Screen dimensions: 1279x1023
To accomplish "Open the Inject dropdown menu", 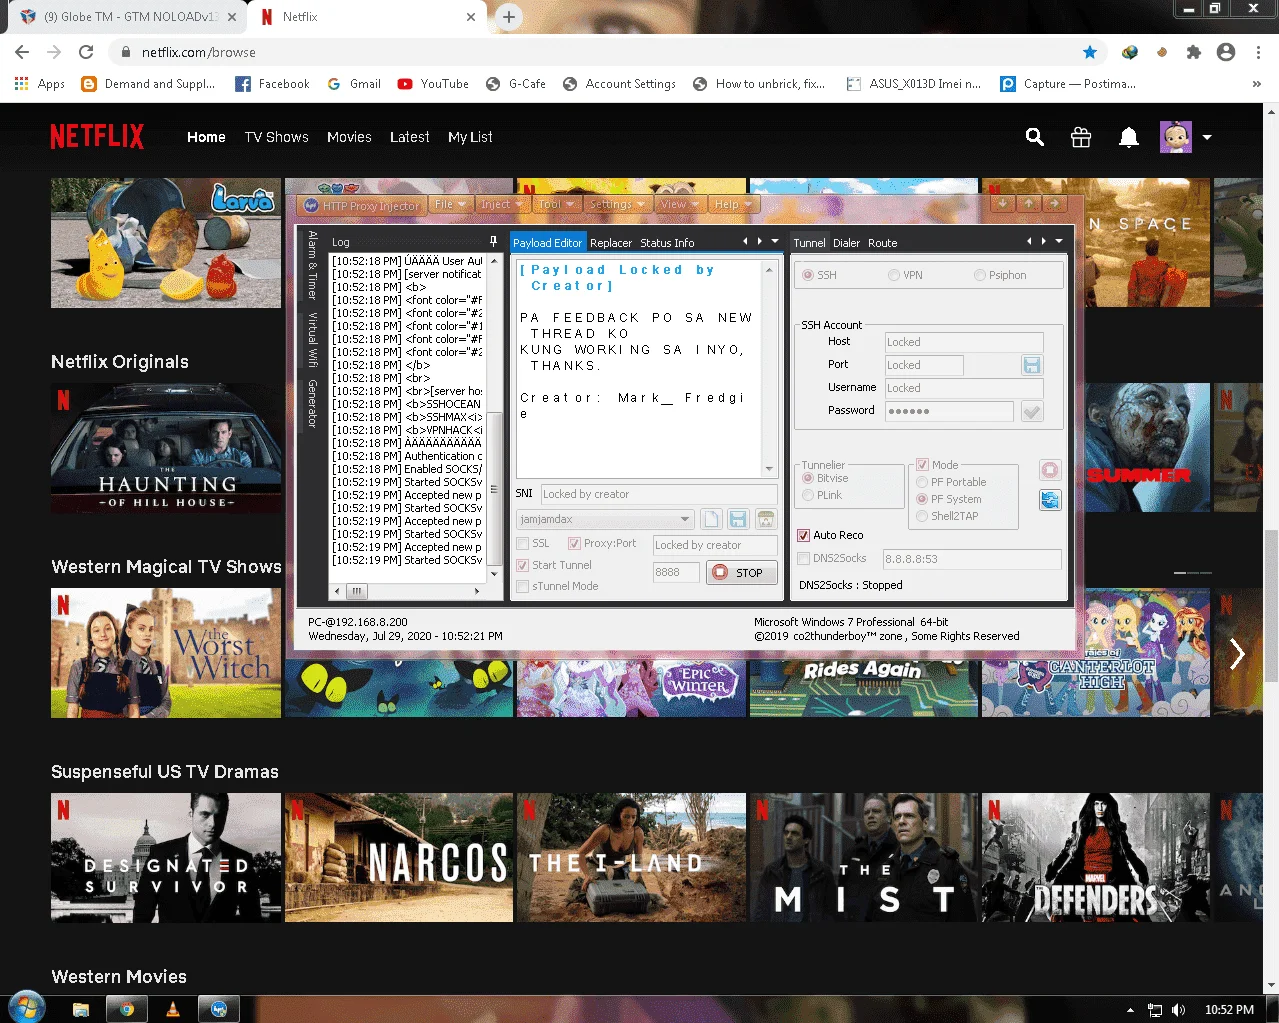I will [x=502, y=204].
